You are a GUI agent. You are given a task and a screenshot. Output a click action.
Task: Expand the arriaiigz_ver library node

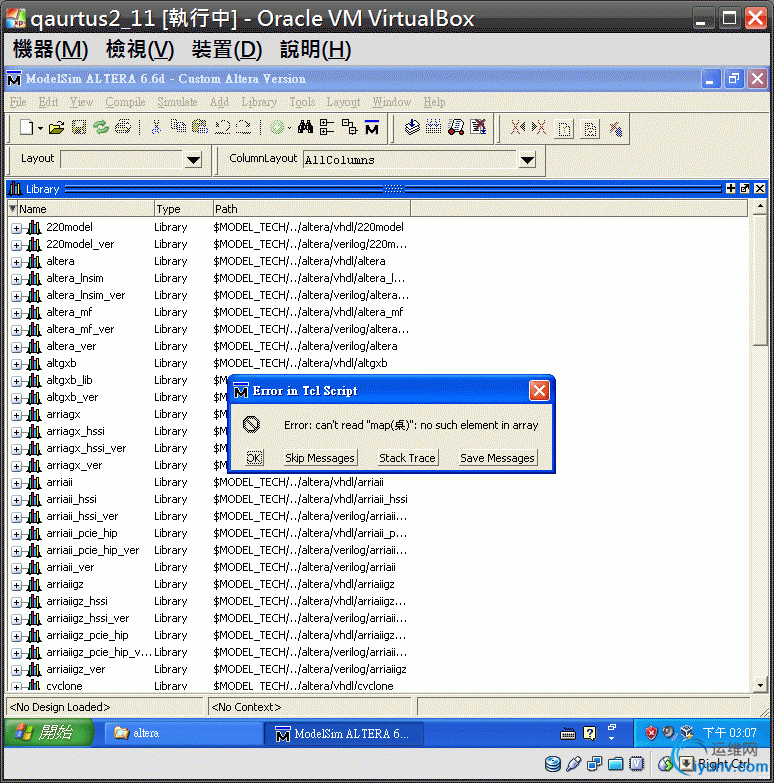[16, 670]
